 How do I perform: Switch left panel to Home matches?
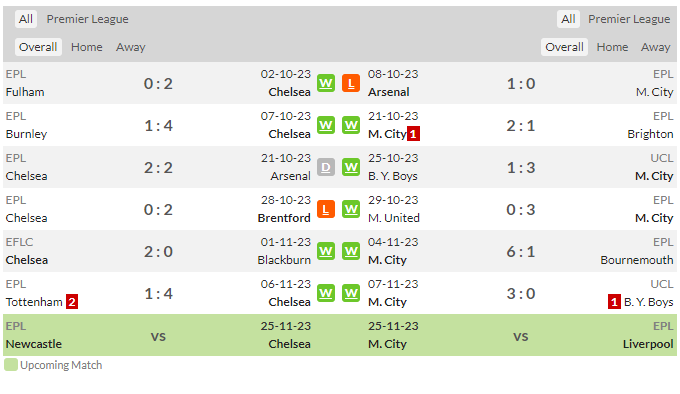click(x=87, y=47)
